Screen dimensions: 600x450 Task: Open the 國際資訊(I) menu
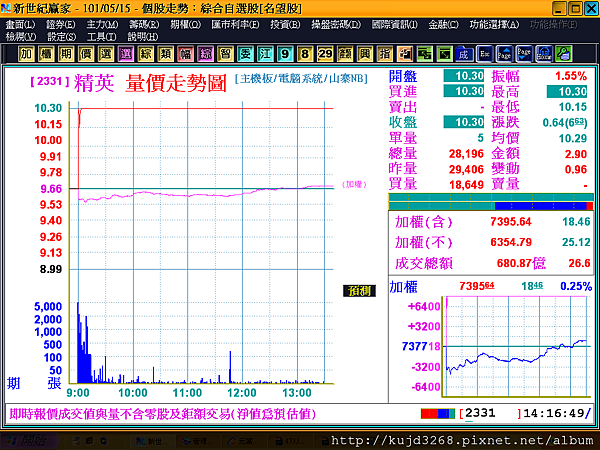point(395,24)
